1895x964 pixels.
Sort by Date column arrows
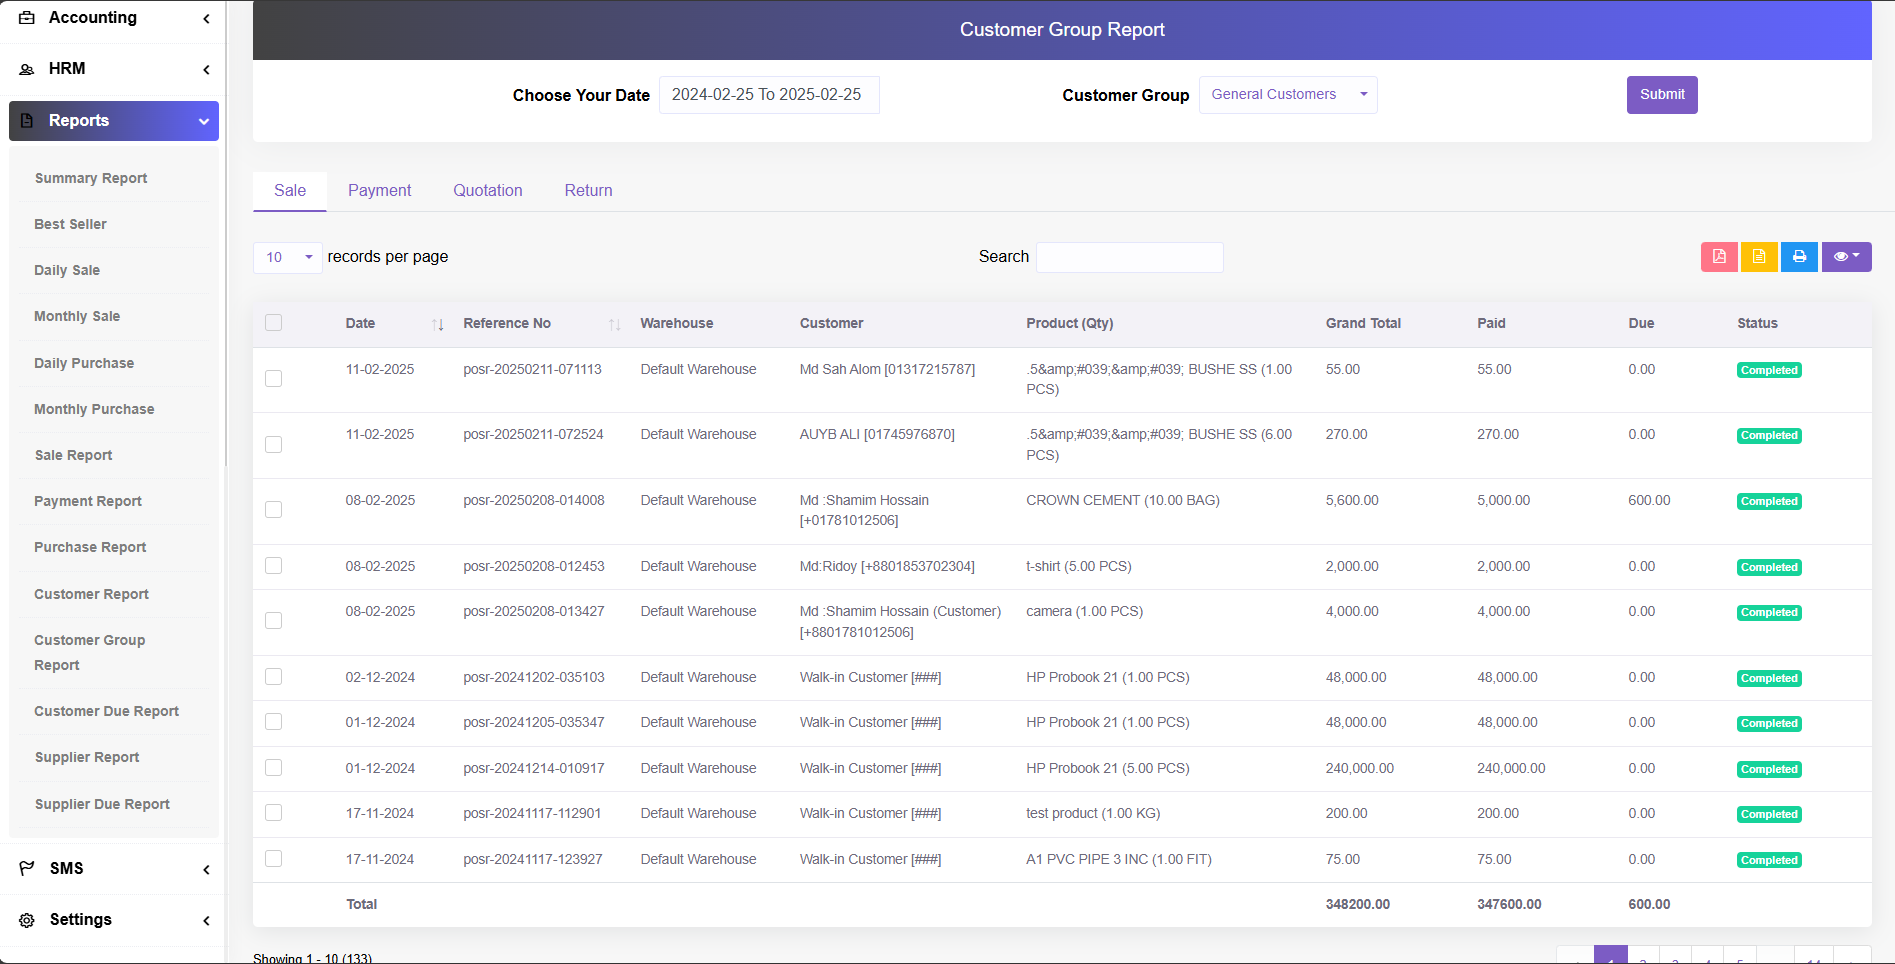437,324
